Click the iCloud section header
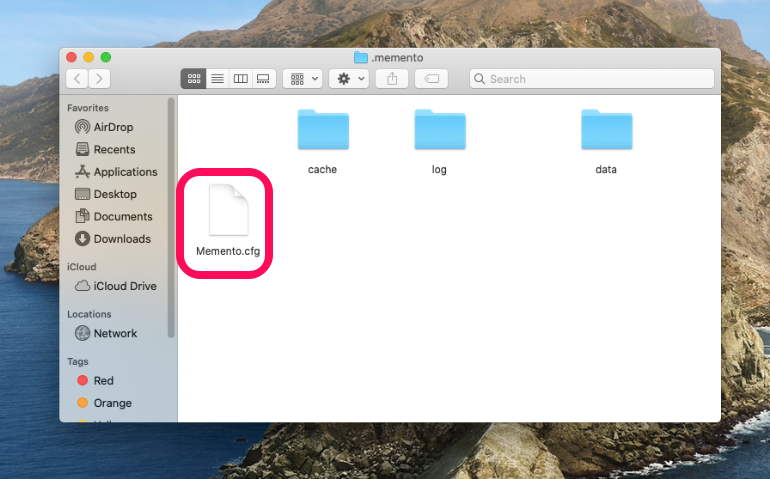 coord(82,267)
